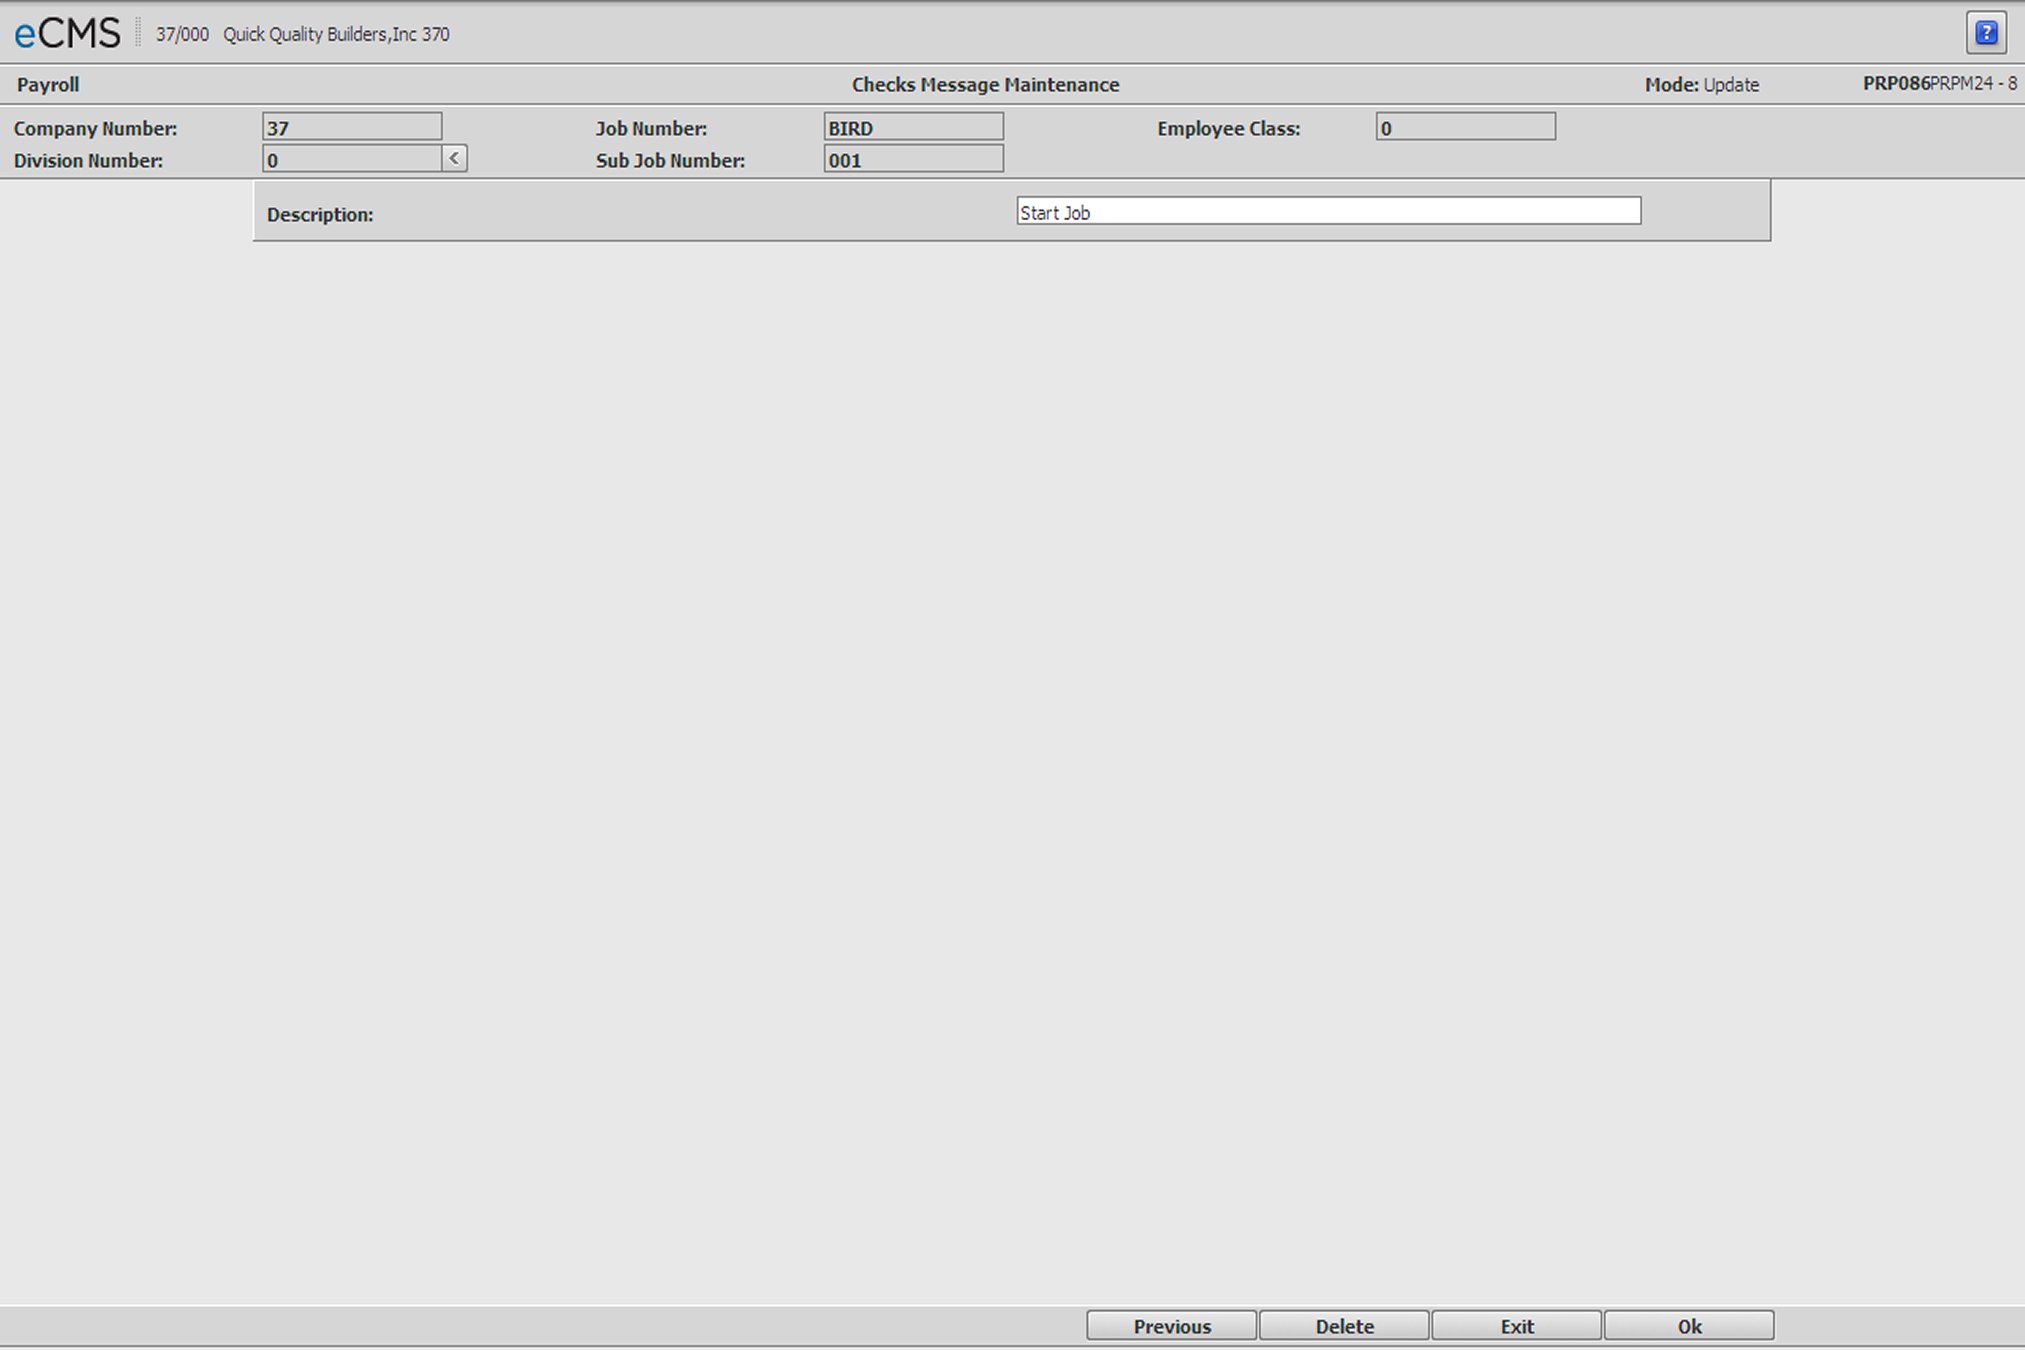2025x1350 pixels.
Task: Click the Description box containing Start Job
Action: (1328, 211)
